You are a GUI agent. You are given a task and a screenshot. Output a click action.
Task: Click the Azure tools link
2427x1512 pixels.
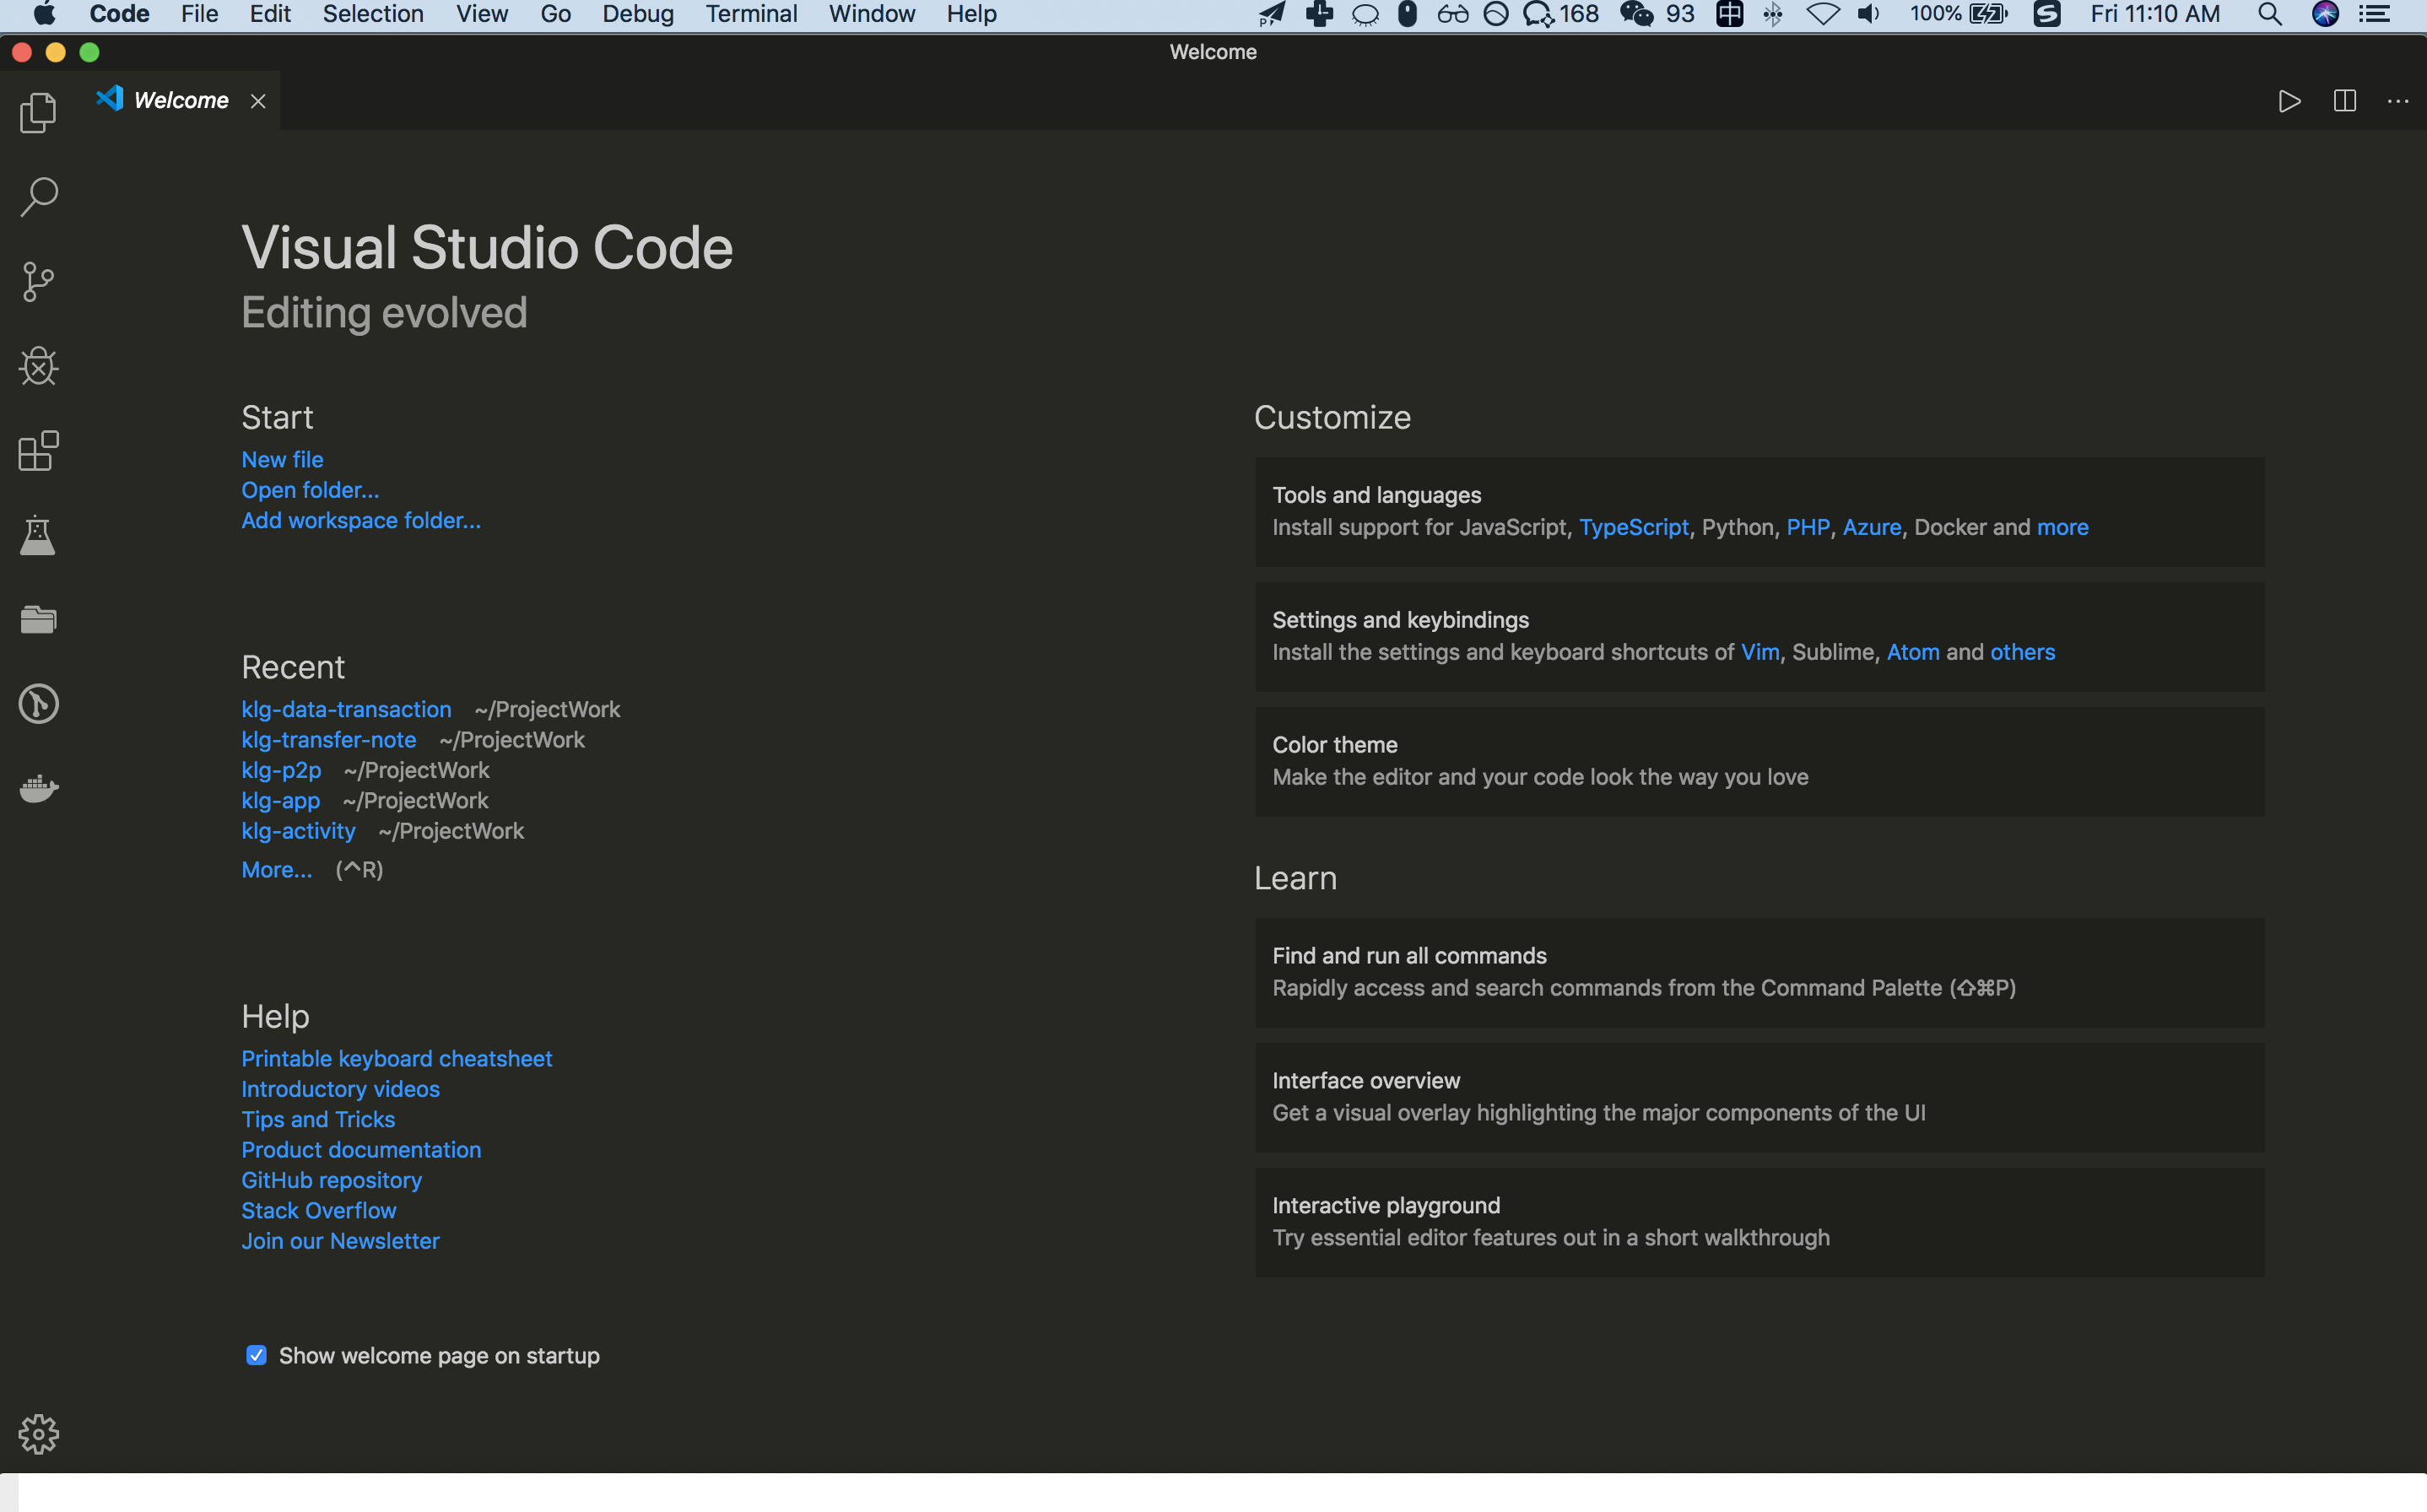1872,528
